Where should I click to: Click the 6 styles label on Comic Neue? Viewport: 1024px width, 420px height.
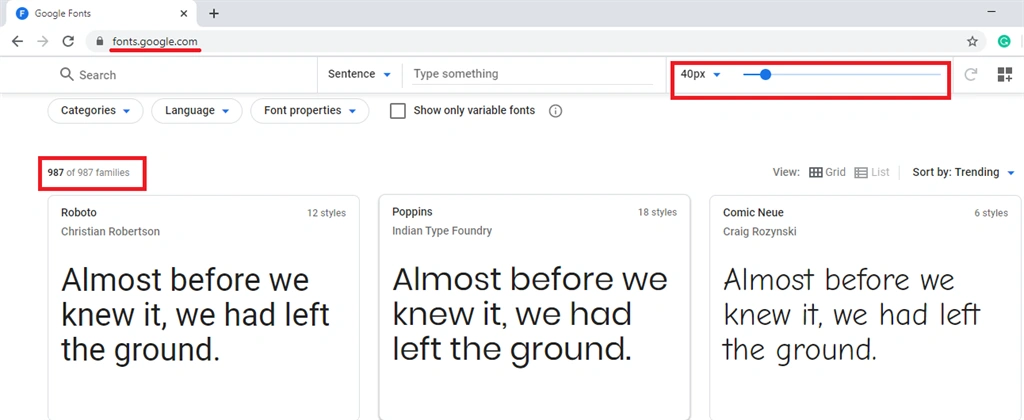(x=991, y=213)
